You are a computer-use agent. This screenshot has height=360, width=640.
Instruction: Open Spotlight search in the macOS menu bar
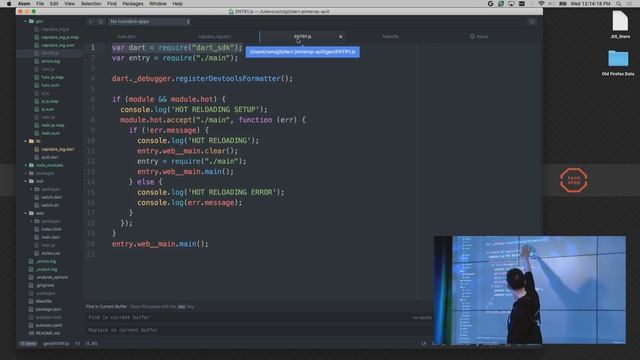tap(619, 4)
